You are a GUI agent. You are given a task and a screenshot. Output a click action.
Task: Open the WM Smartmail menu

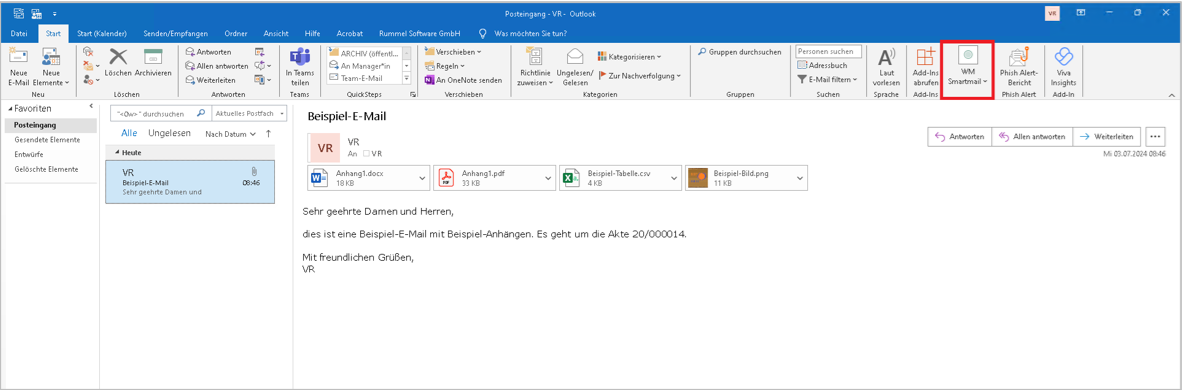(968, 66)
